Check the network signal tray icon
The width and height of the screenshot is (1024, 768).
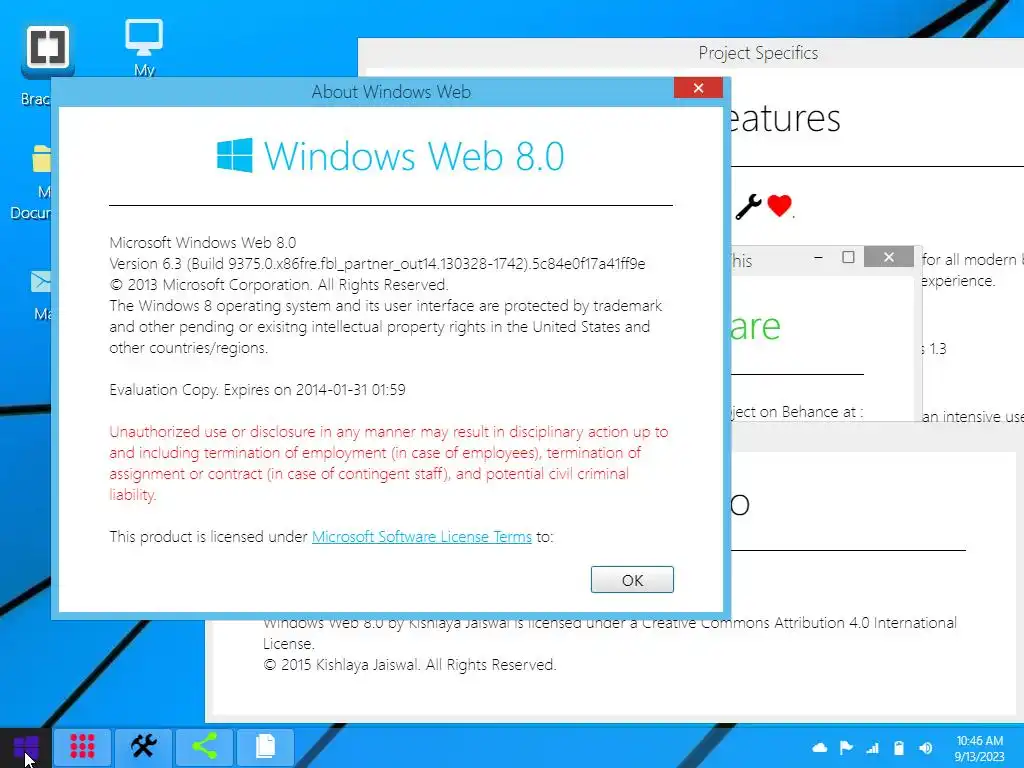pyautogui.click(x=872, y=748)
